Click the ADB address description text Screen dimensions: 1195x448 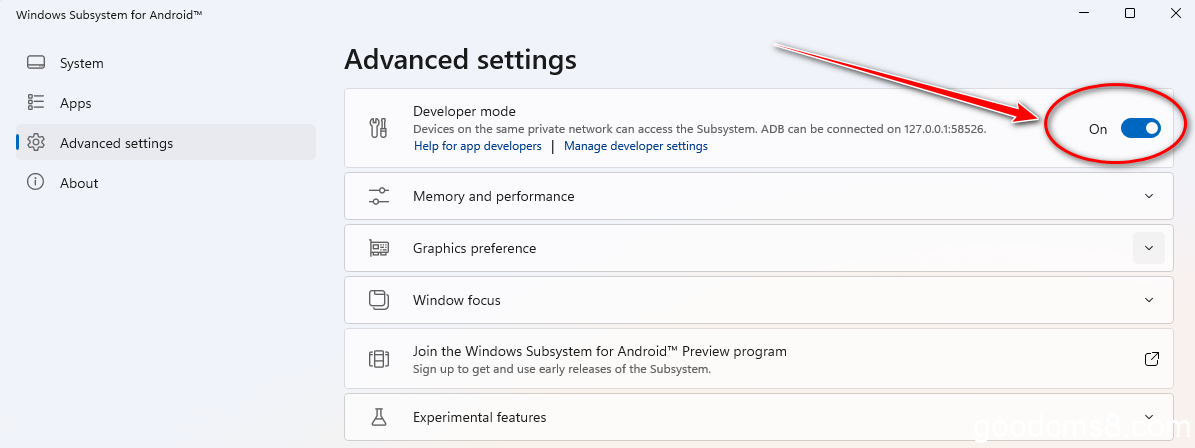pos(700,130)
